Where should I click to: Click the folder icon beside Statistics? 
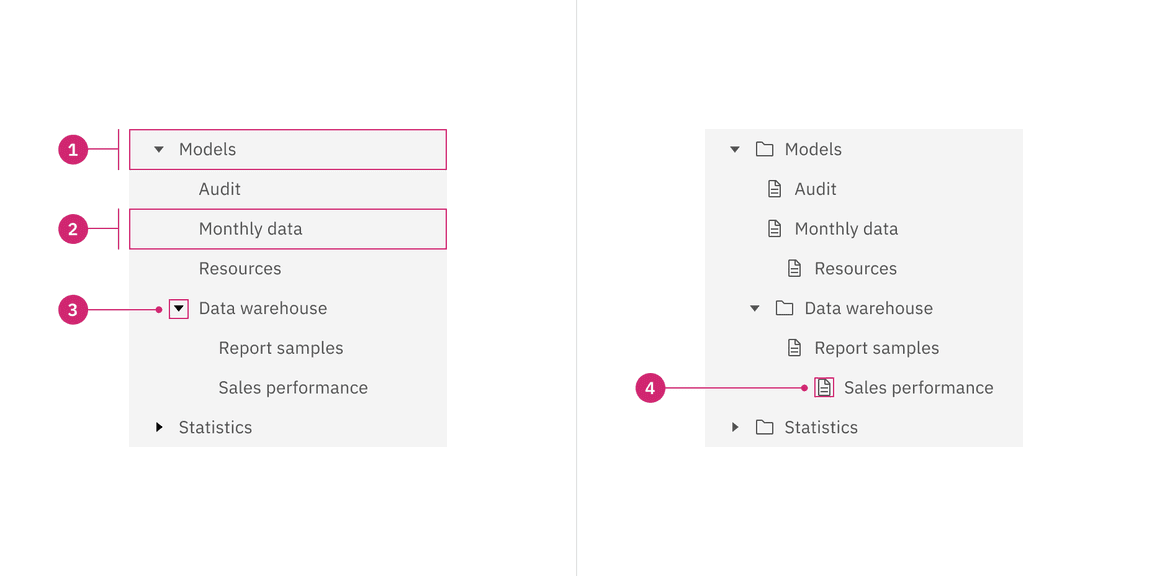pos(764,427)
